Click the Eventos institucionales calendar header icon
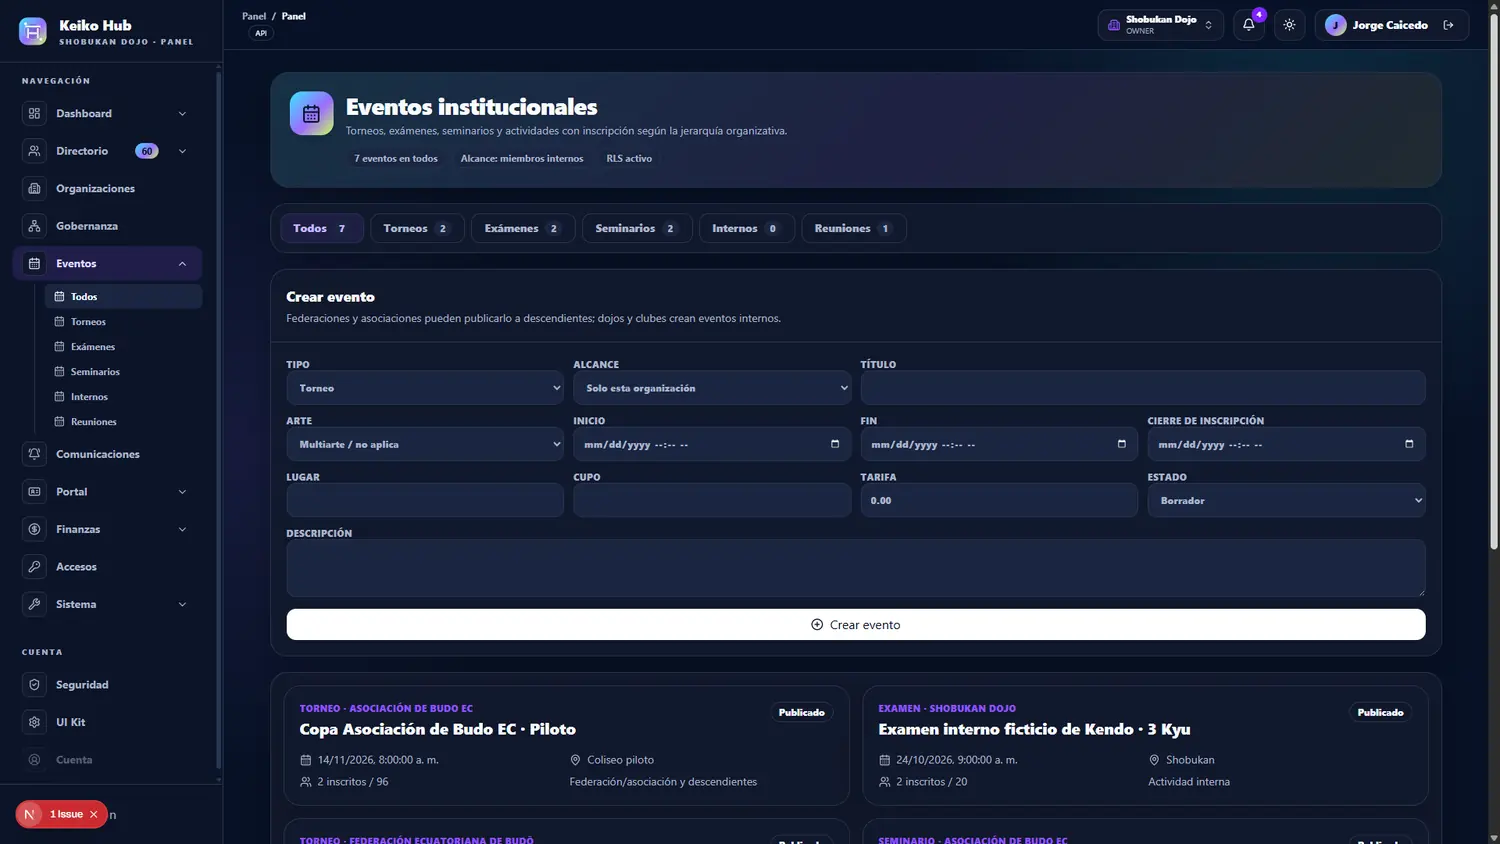This screenshot has height=844, width=1500. coord(311,114)
